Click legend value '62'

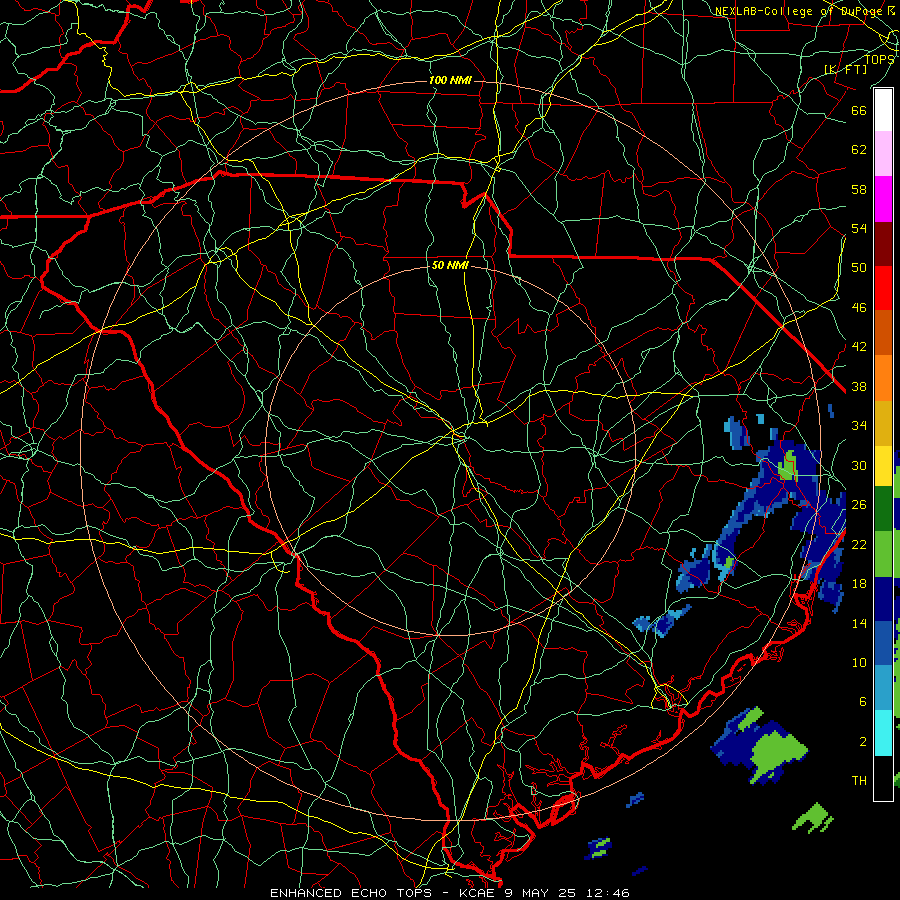tap(859, 150)
